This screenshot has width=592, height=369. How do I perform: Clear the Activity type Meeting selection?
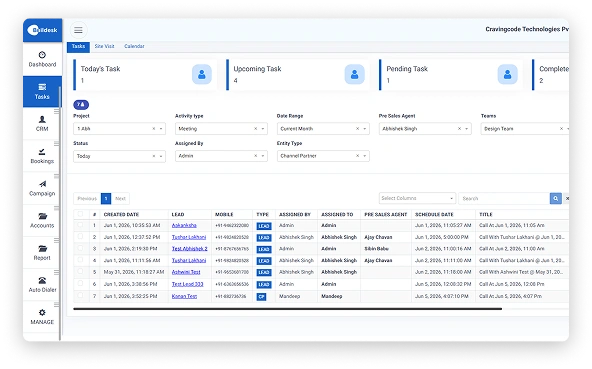click(256, 129)
